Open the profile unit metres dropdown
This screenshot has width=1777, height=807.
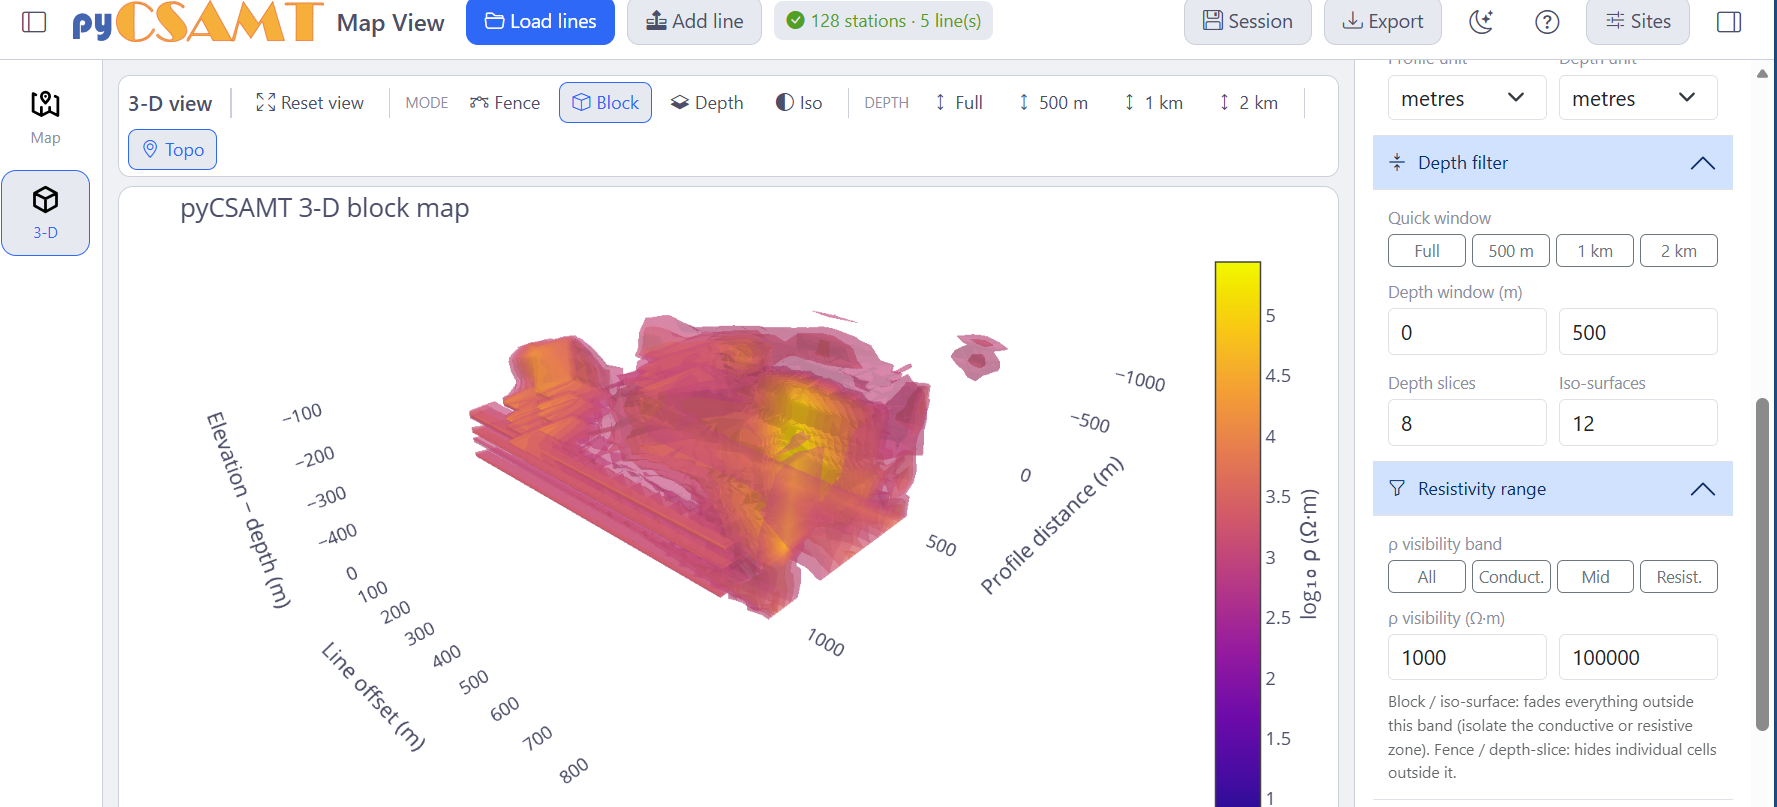1467,98
